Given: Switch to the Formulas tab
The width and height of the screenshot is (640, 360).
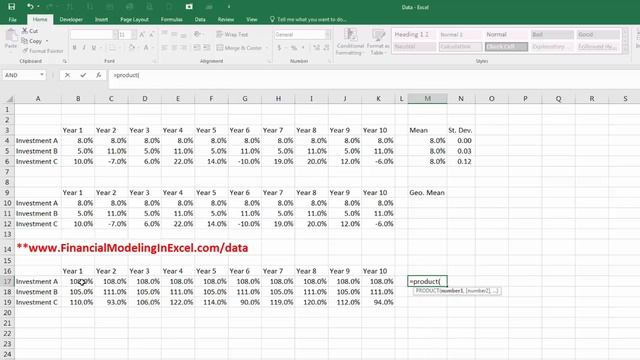Looking at the screenshot, I should [171, 19].
